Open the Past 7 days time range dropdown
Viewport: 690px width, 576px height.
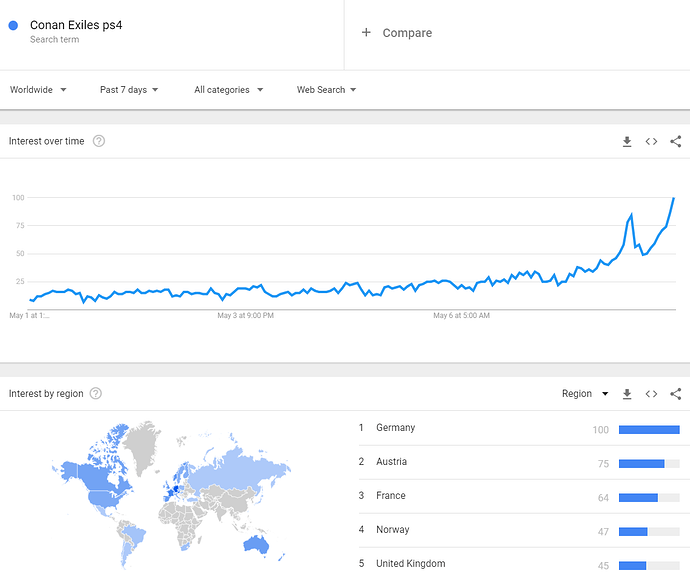(129, 90)
